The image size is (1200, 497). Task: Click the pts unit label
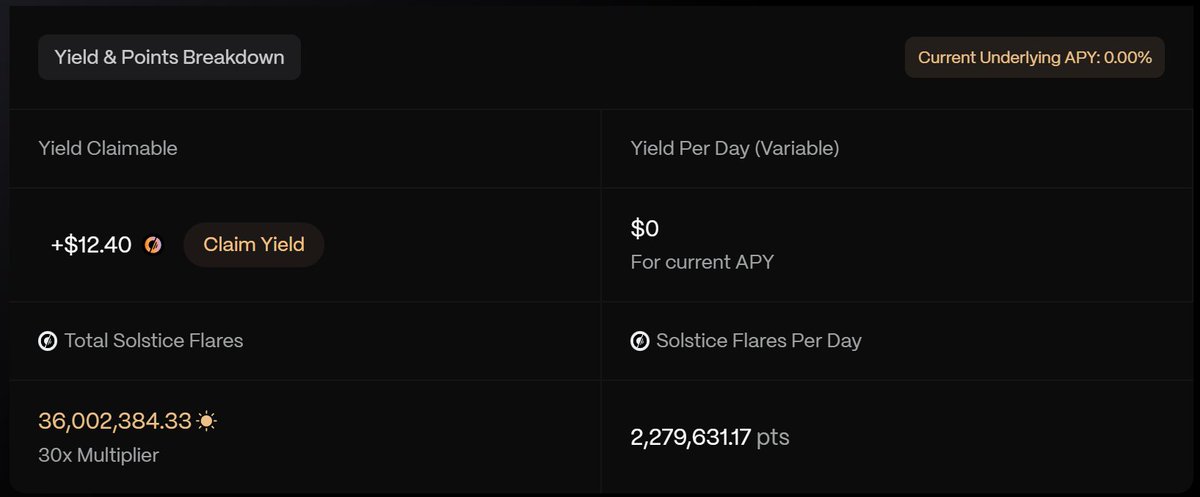[773, 438]
